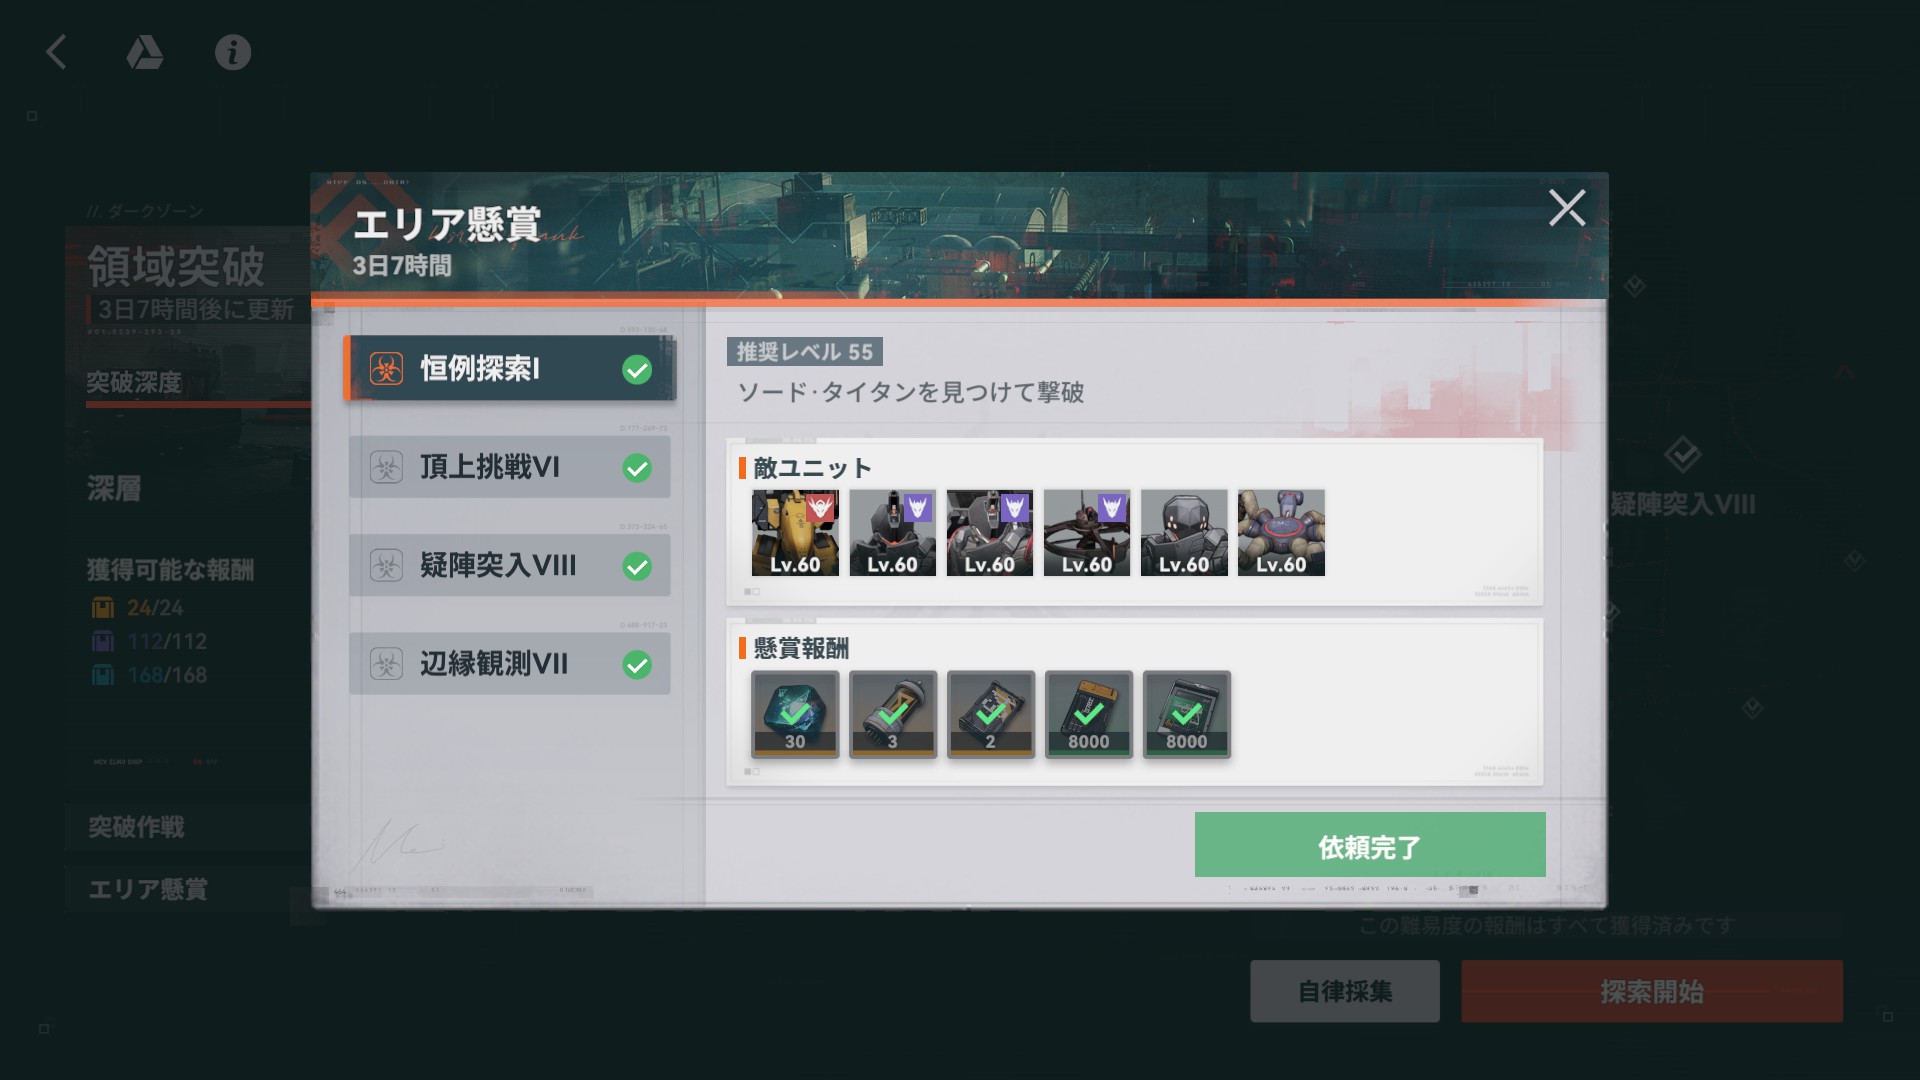Select the 疑陣突入VIII bounty entry

pos(510,566)
